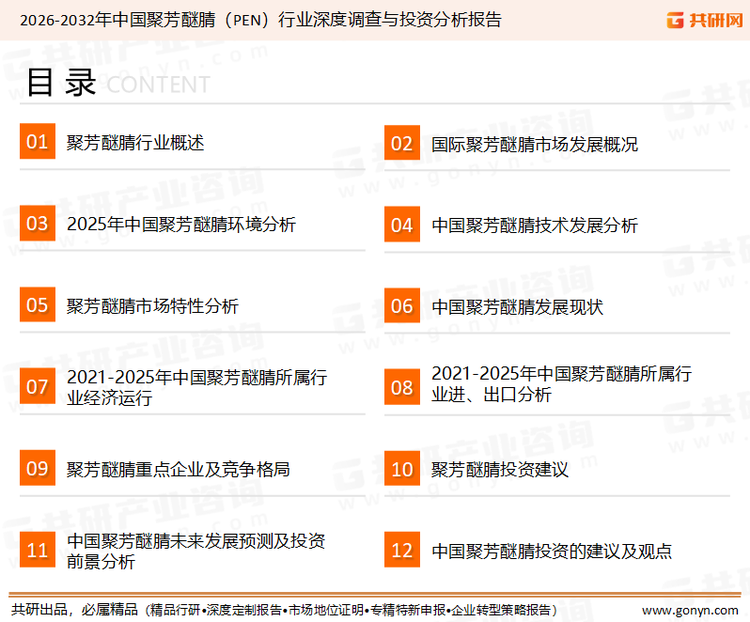Click the orange 01 number badge

(x=37, y=143)
